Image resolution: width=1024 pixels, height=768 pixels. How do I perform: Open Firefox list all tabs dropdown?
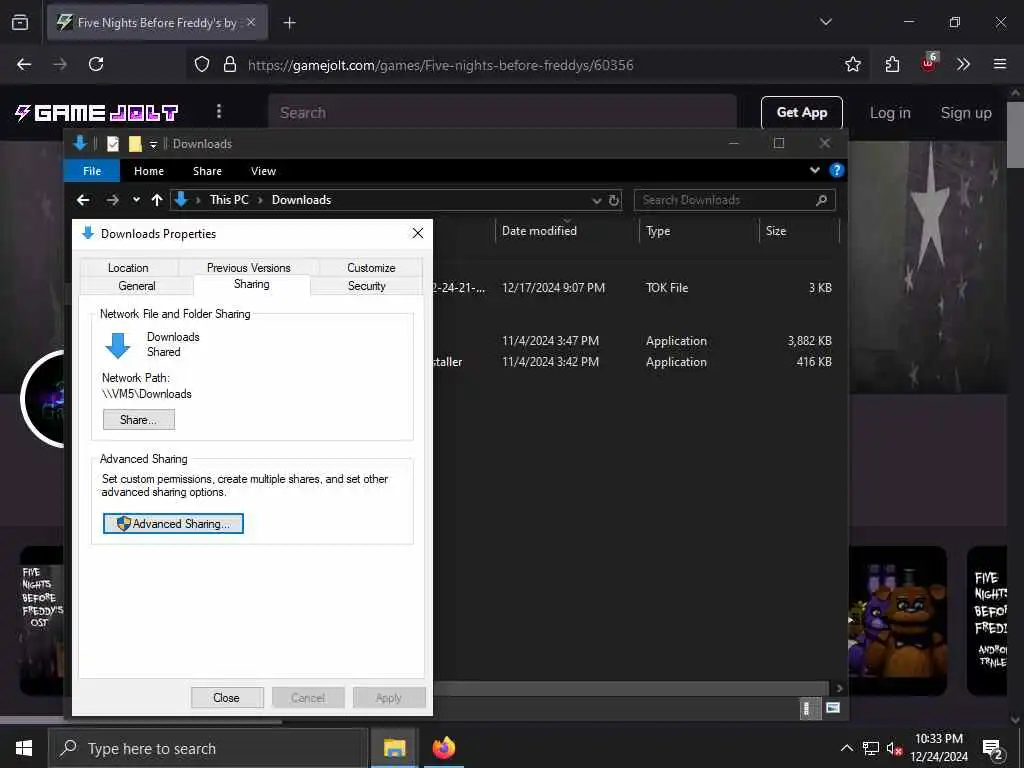[x=825, y=22]
